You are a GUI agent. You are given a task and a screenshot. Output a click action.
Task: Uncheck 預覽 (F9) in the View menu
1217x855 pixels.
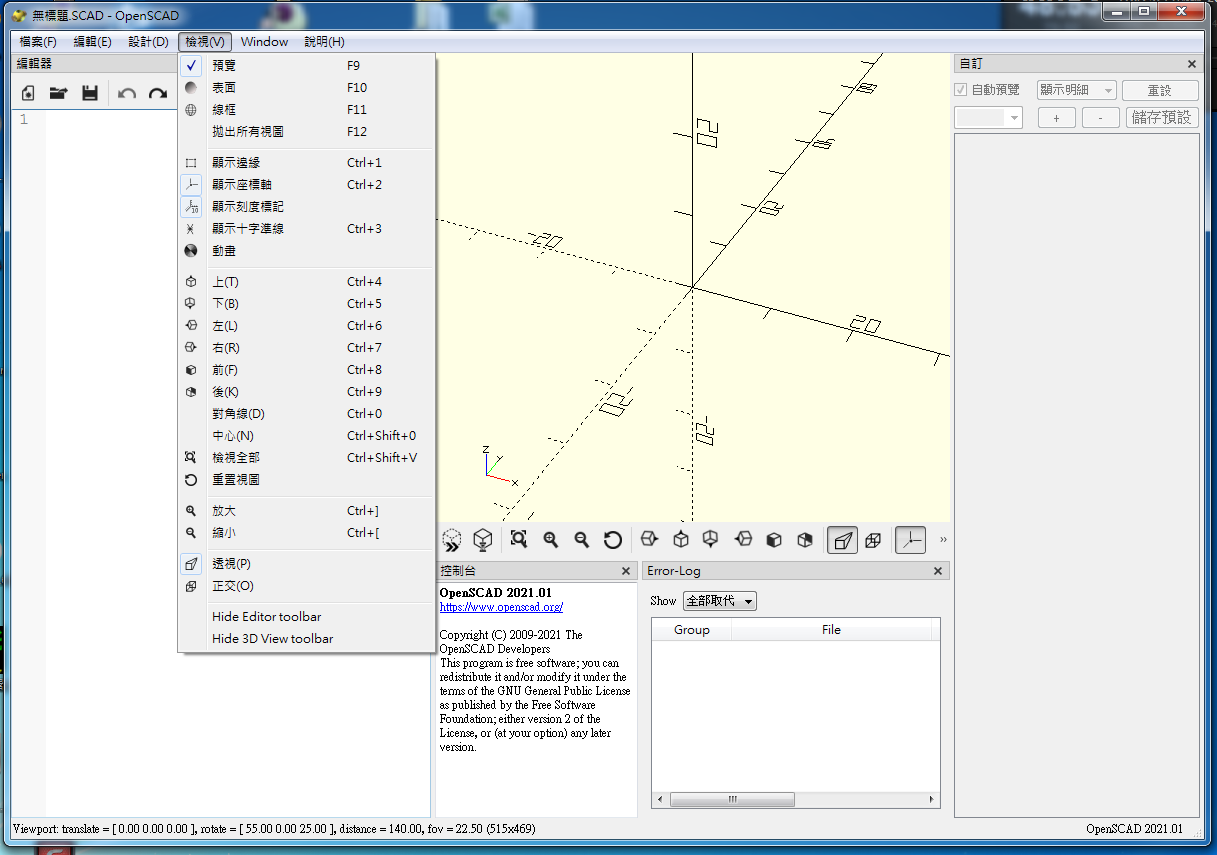[x=306, y=65]
